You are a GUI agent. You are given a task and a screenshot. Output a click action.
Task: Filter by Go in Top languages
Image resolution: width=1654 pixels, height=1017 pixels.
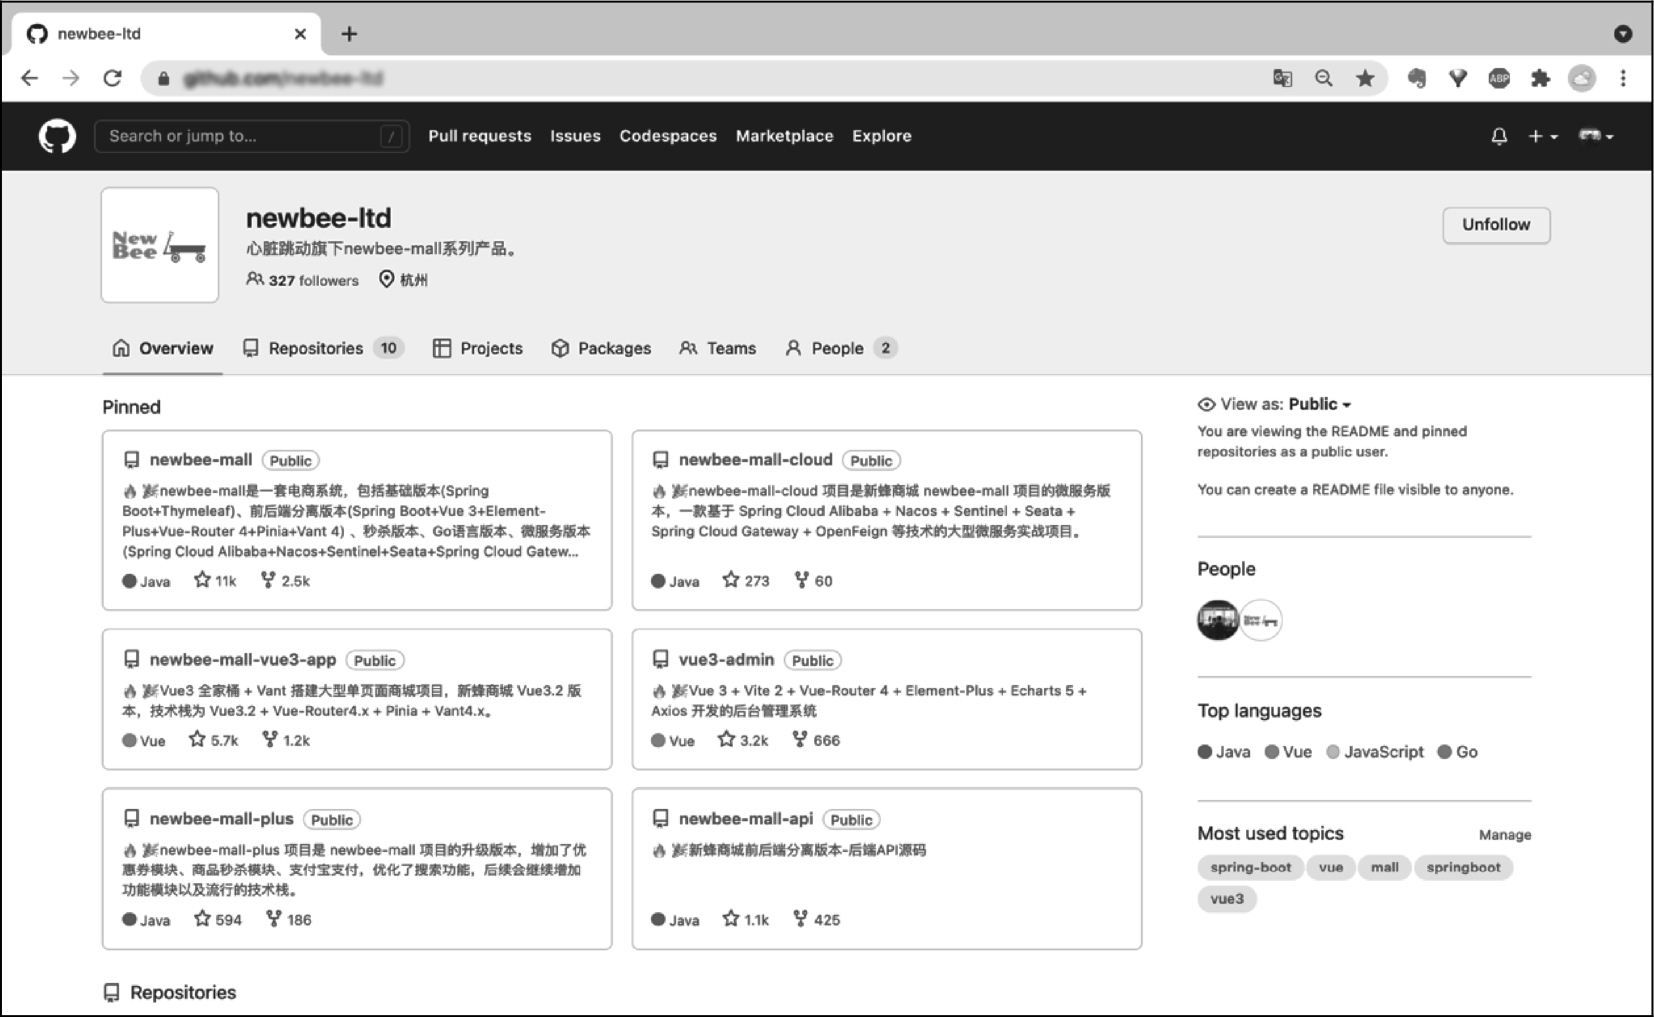click(x=1458, y=752)
